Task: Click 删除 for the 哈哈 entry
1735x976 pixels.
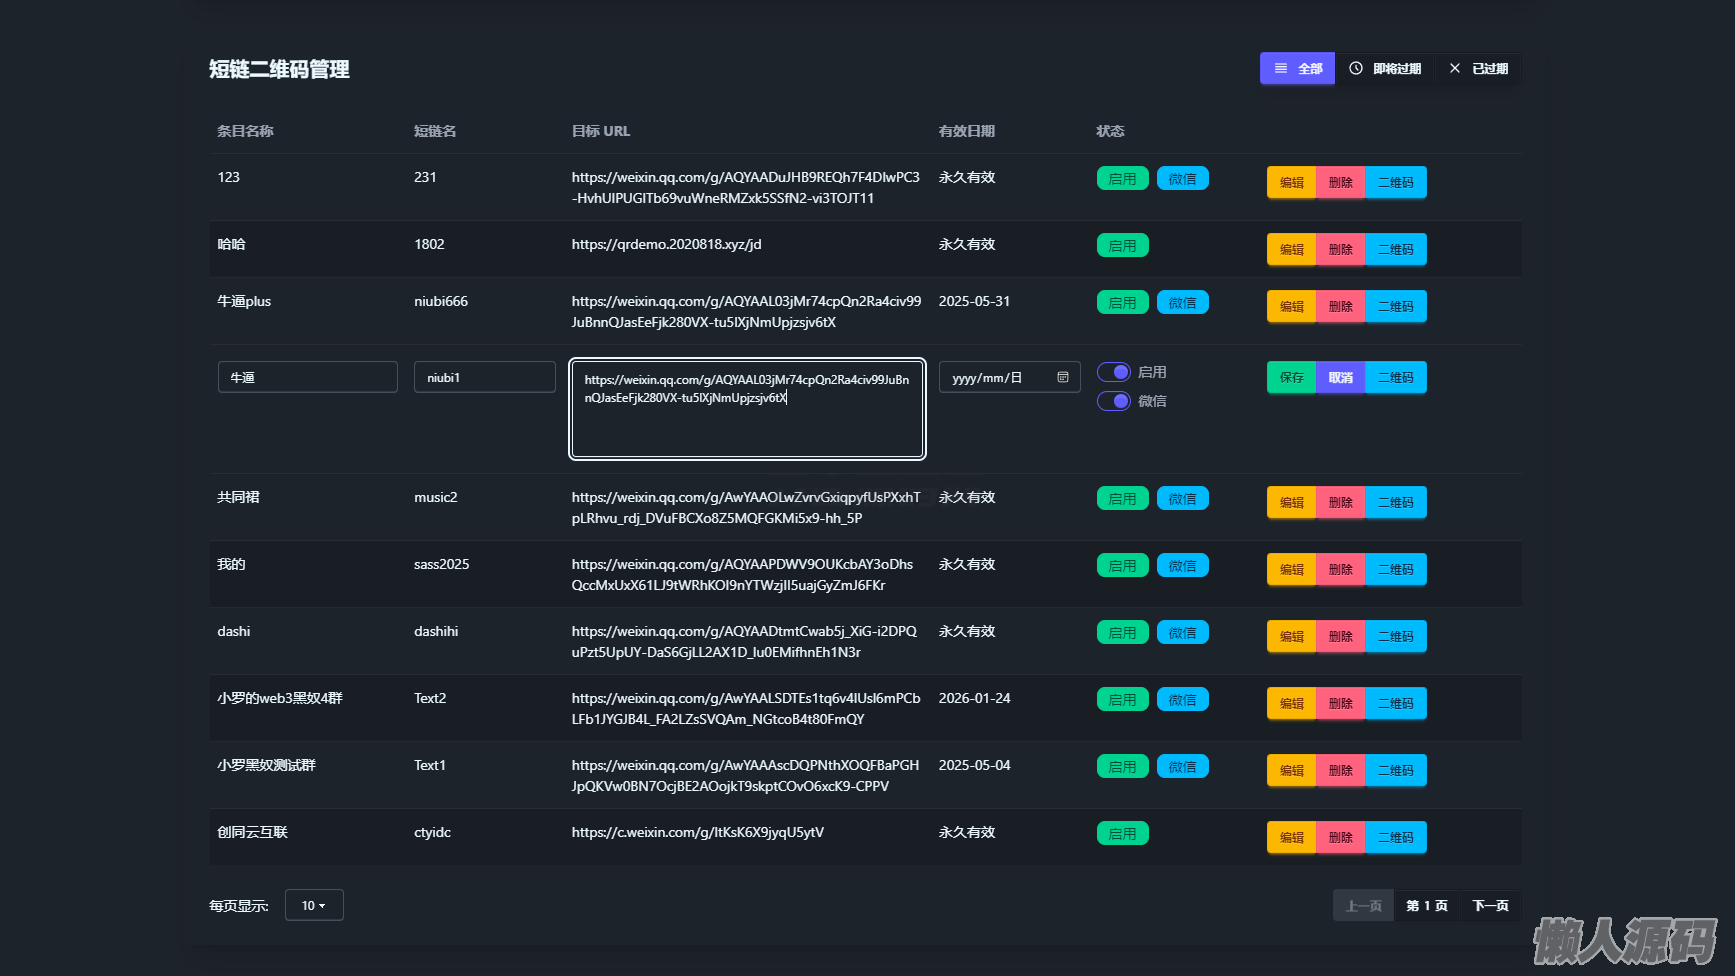Action: point(1340,250)
